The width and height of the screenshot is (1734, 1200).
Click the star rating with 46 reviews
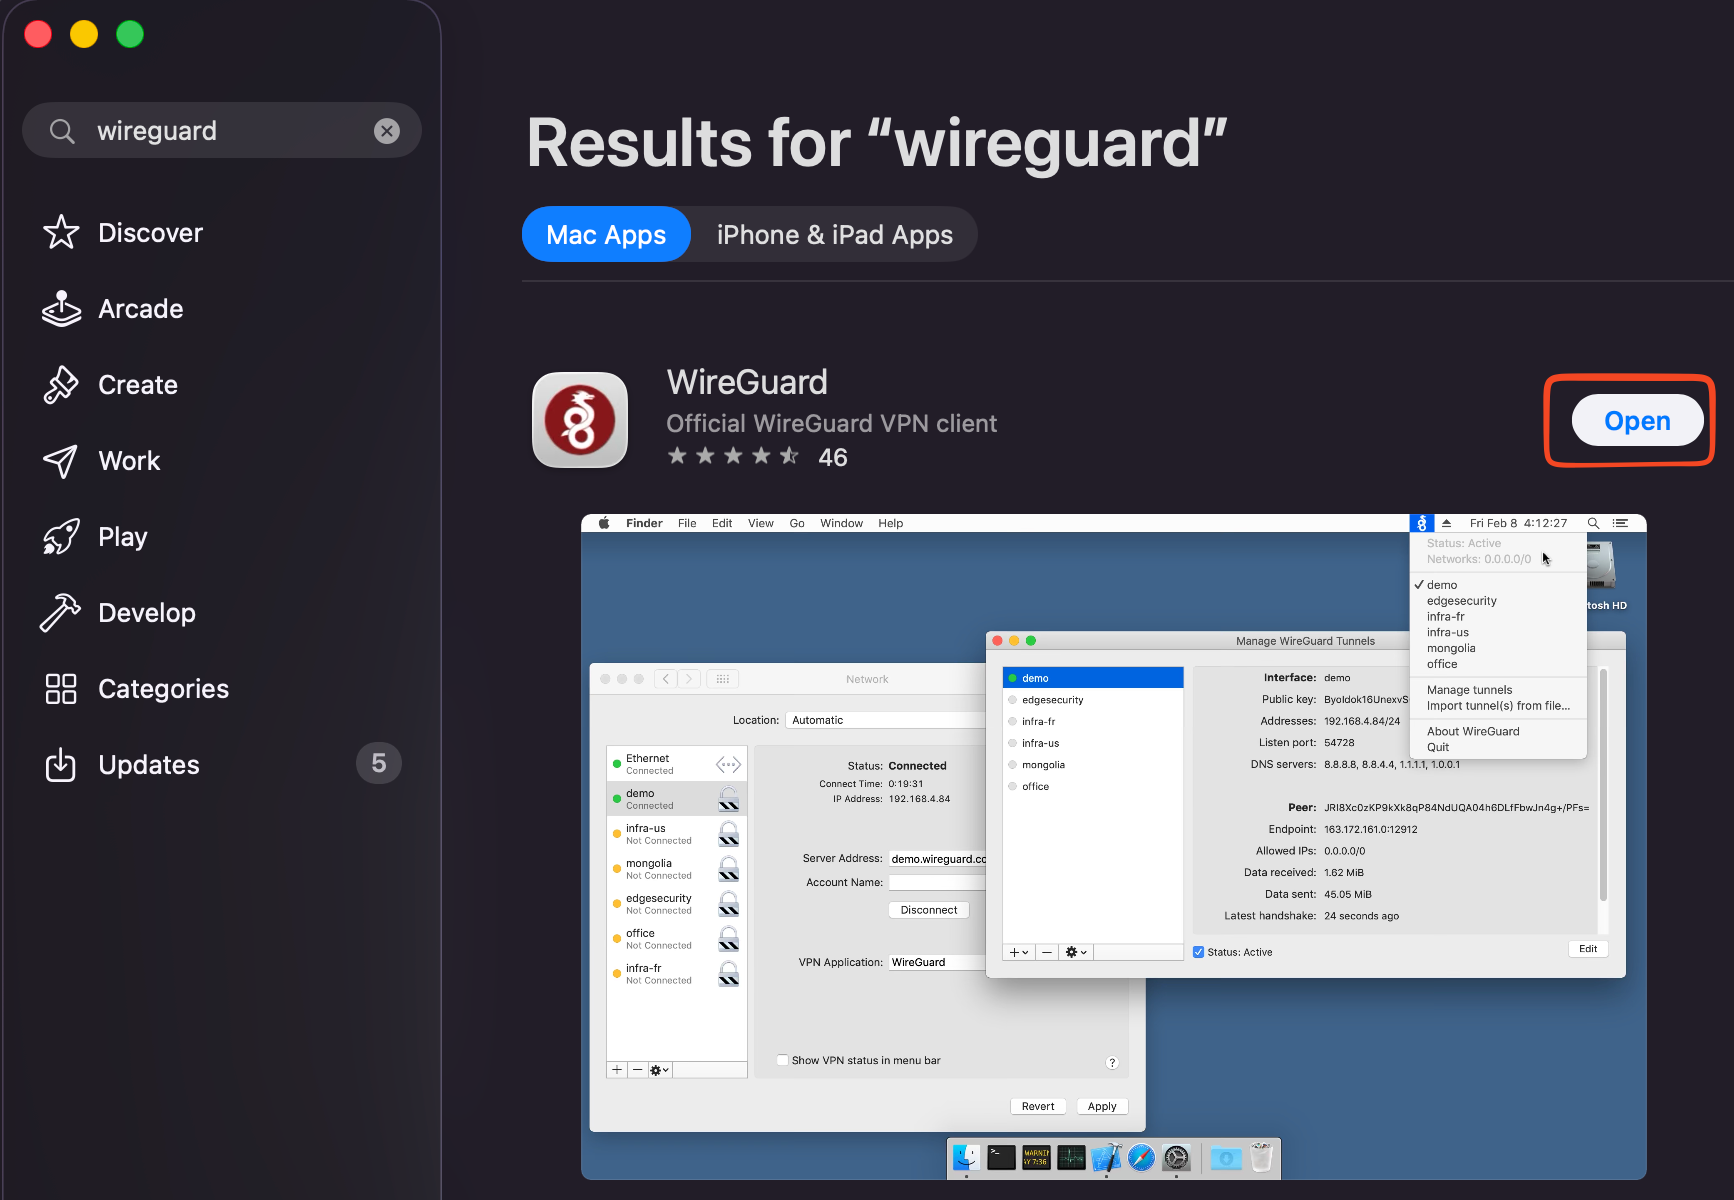[x=757, y=457]
